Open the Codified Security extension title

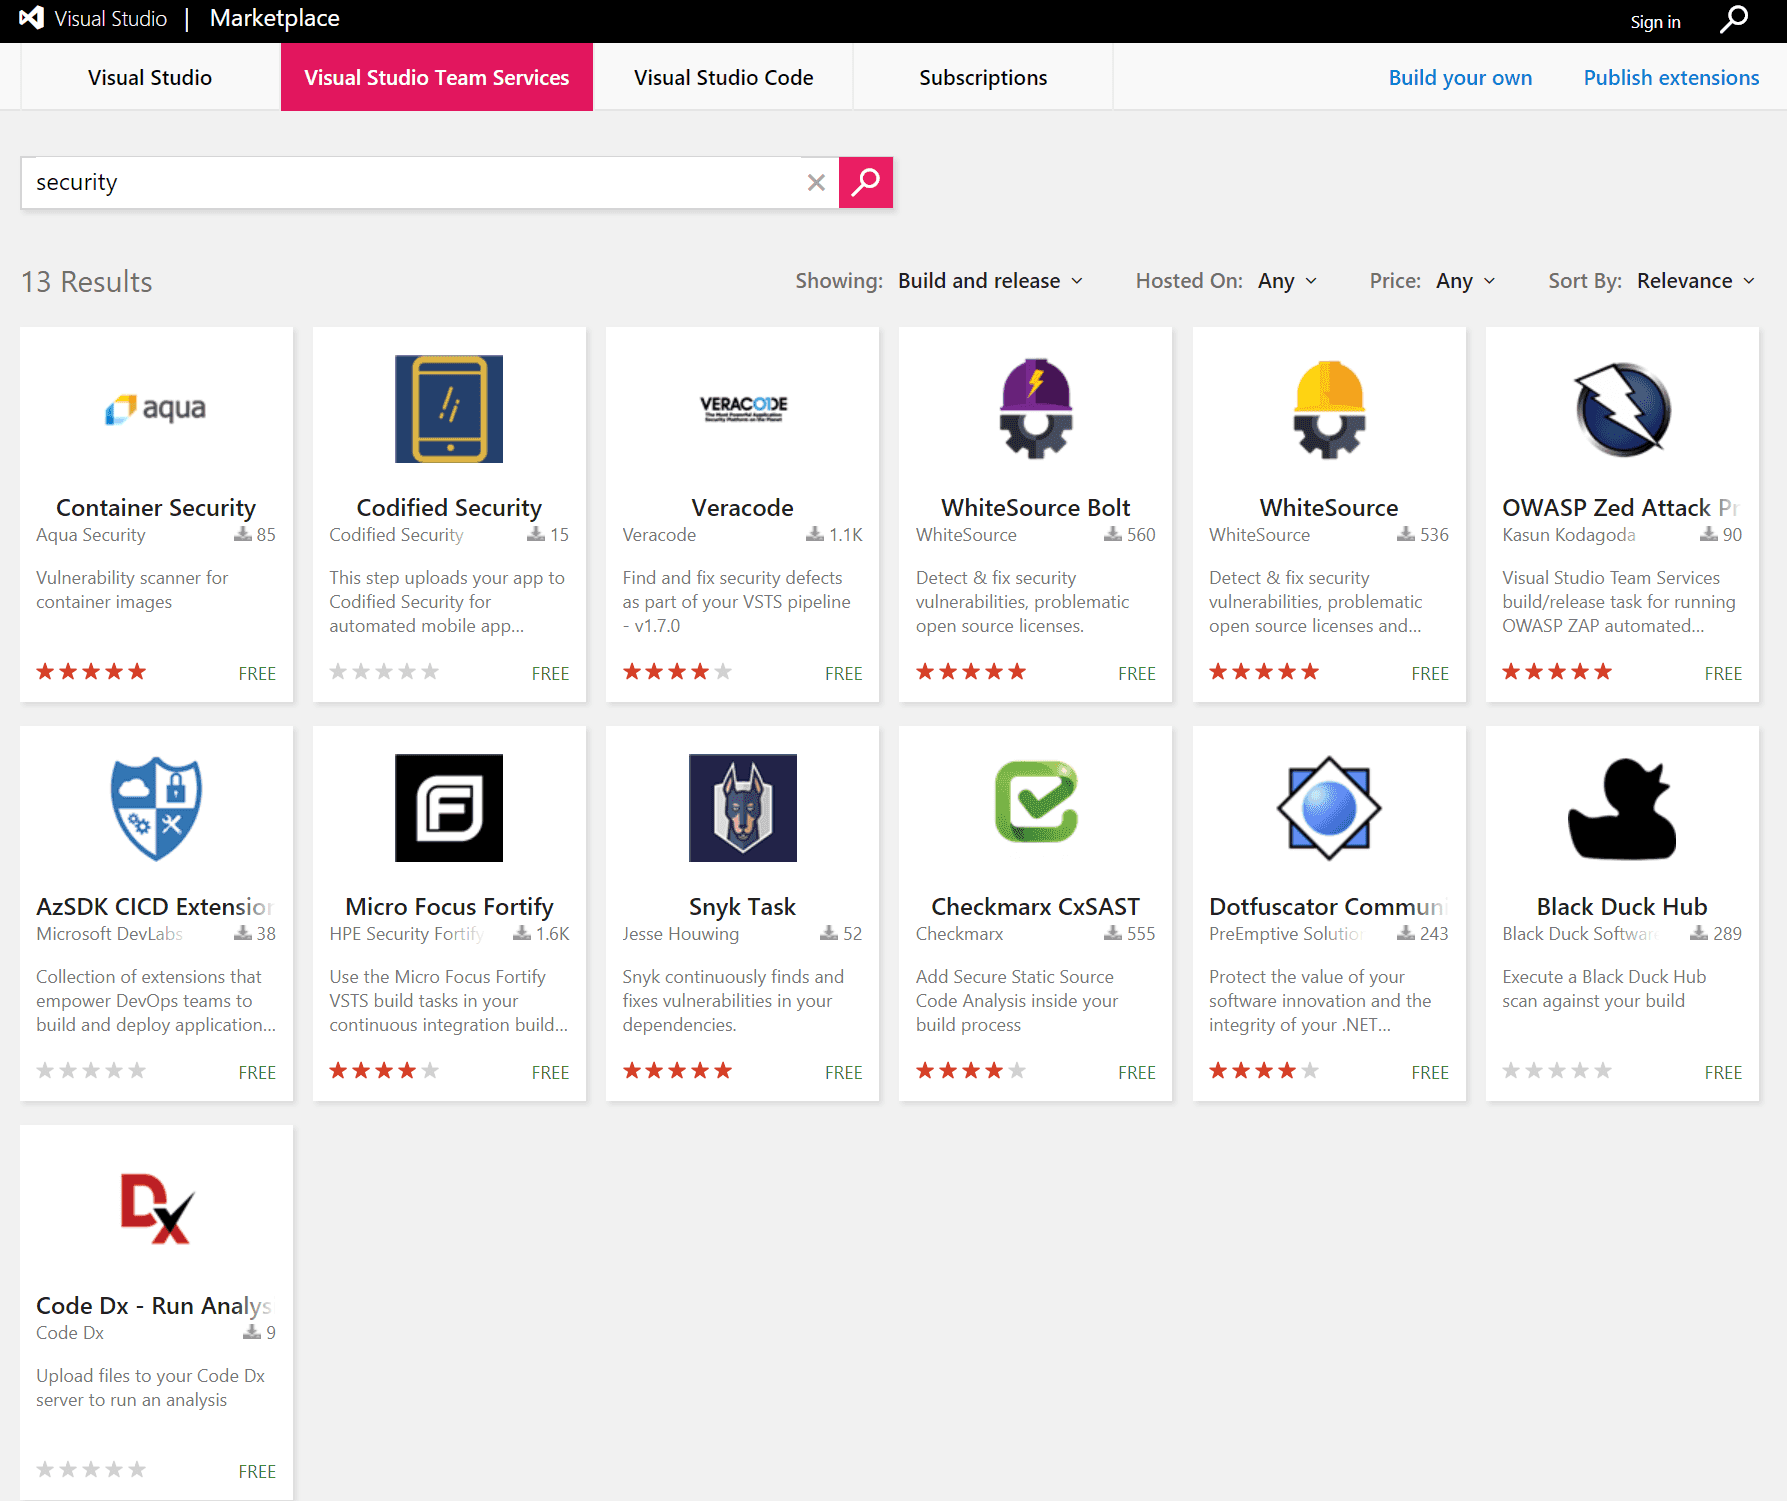[449, 507]
